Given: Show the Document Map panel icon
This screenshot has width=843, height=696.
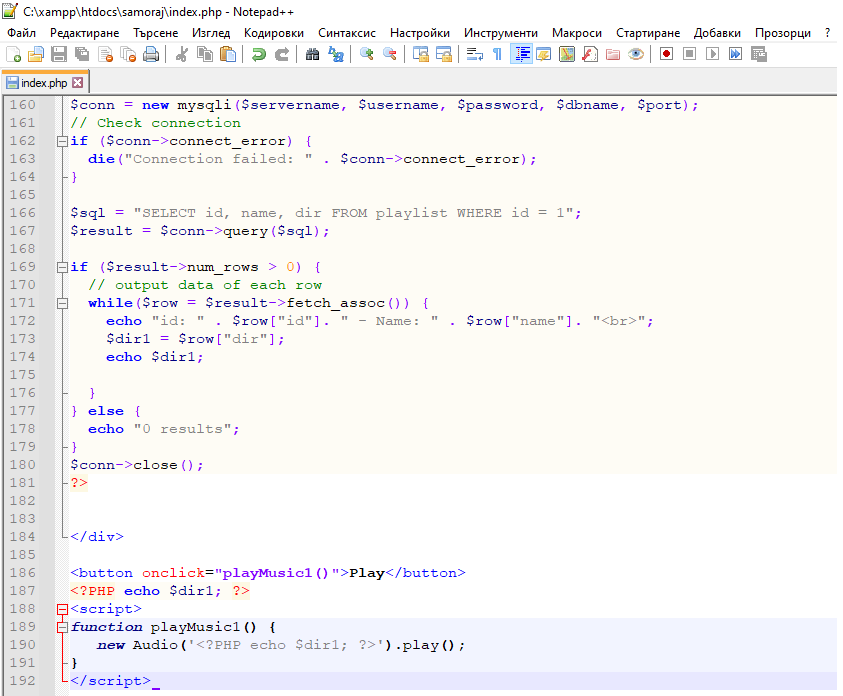Looking at the screenshot, I should [567, 54].
